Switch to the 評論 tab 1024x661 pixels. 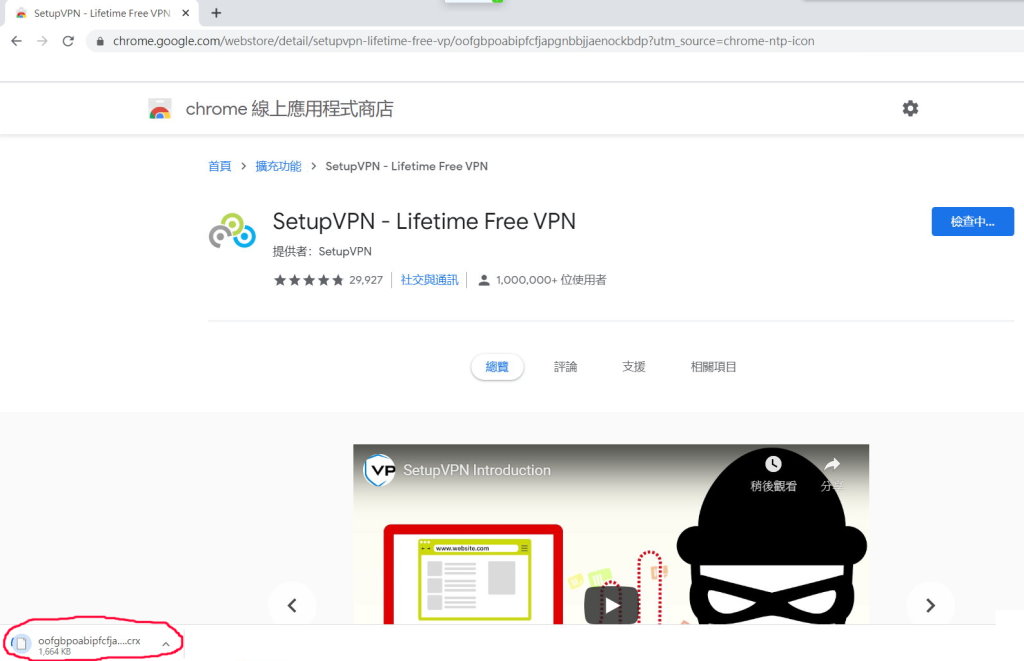(x=566, y=367)
